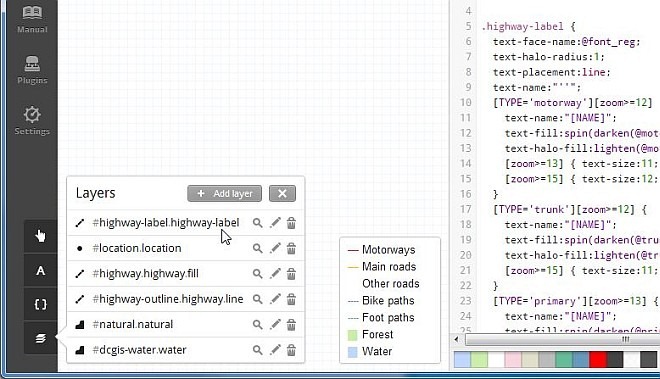Edit the #location.location layer
The image size is (660, 379).
point(275,248)
